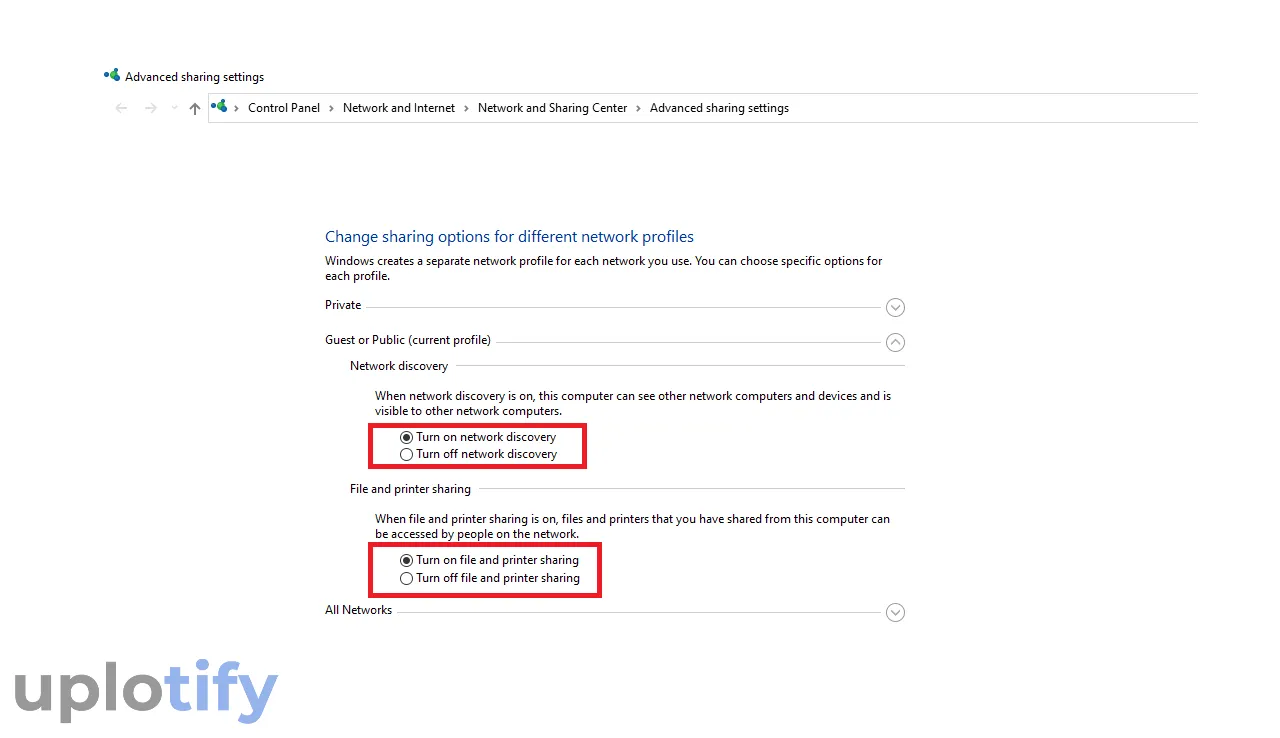The image size is (1280, 738).
Task: Expand the All Networks section
Action: click(896, 612)
